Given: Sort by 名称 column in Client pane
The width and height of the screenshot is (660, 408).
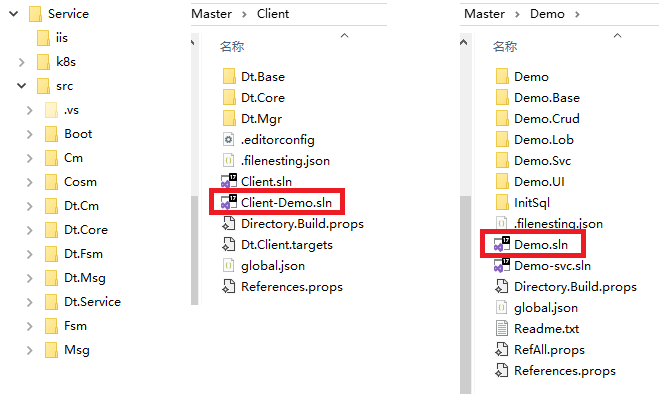Looking at the screenshot, I should click(x=231, y=46).
